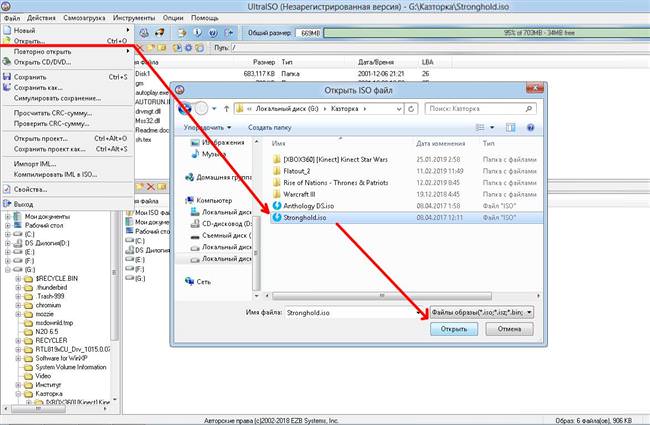650x425 pixels.
Task: Collapse the (G:) drive in the tree
Action: point(7,270)
